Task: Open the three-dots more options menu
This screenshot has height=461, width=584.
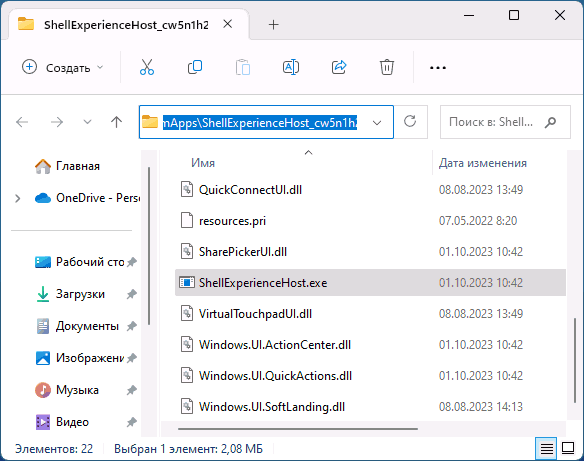Action: (x=438, y=68)
